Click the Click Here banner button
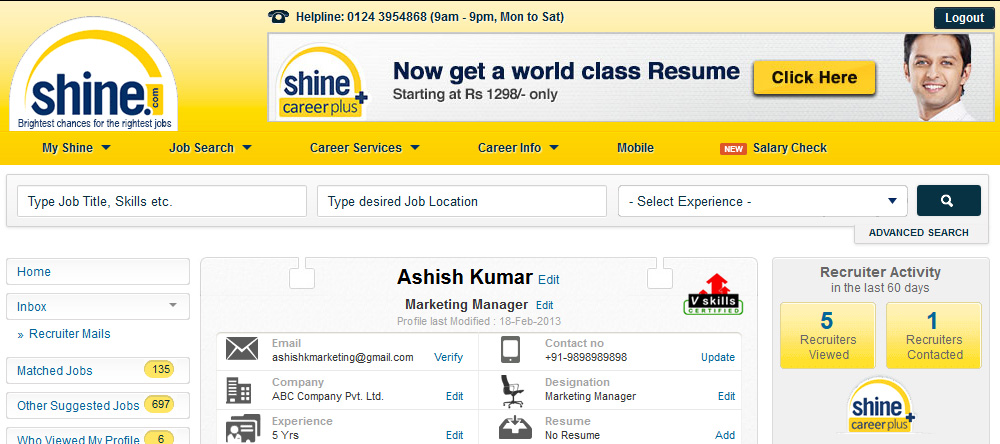Viewport: 1000px width, 444px height. [814, 78]
